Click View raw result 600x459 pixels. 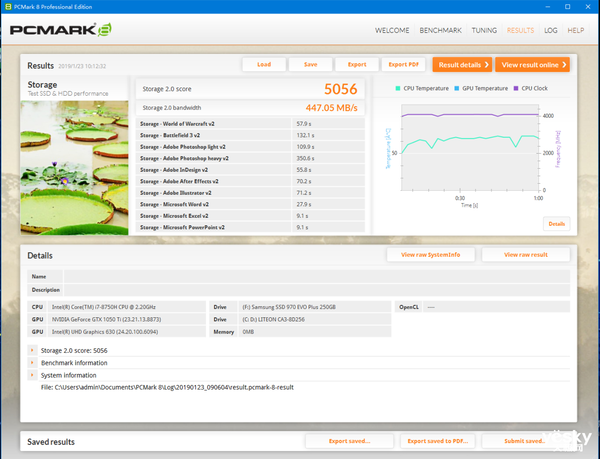coord(526,255)
